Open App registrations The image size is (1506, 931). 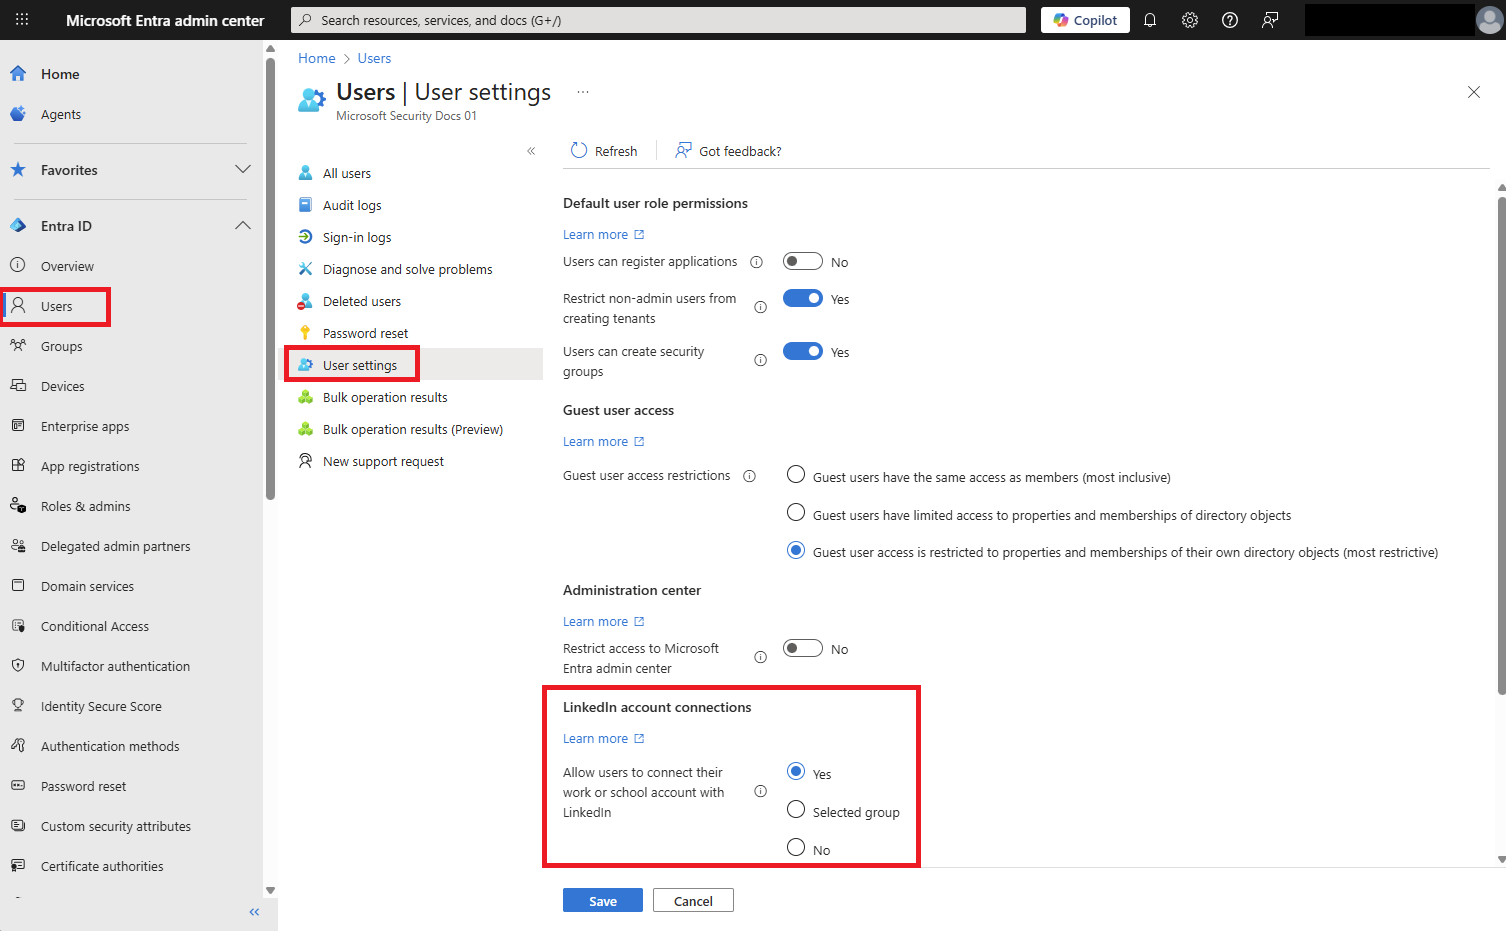89,466
